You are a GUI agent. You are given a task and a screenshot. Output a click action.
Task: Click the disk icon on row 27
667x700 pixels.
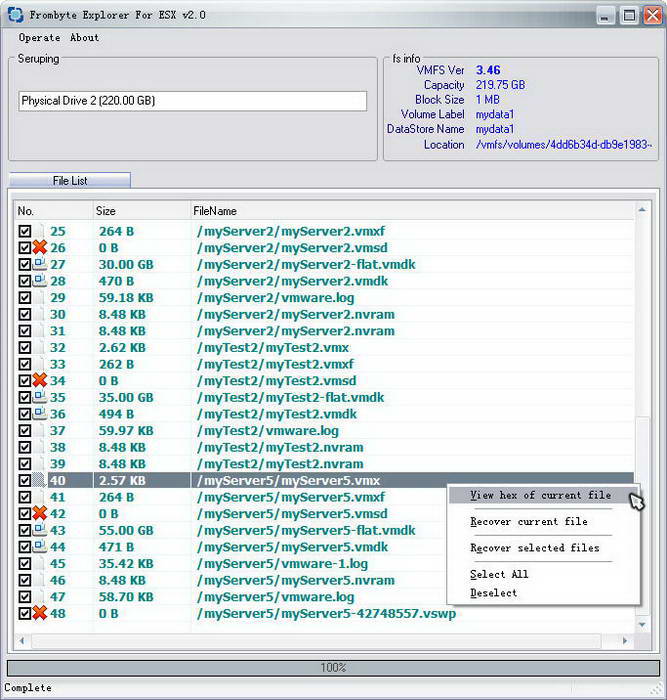[40, 264]
